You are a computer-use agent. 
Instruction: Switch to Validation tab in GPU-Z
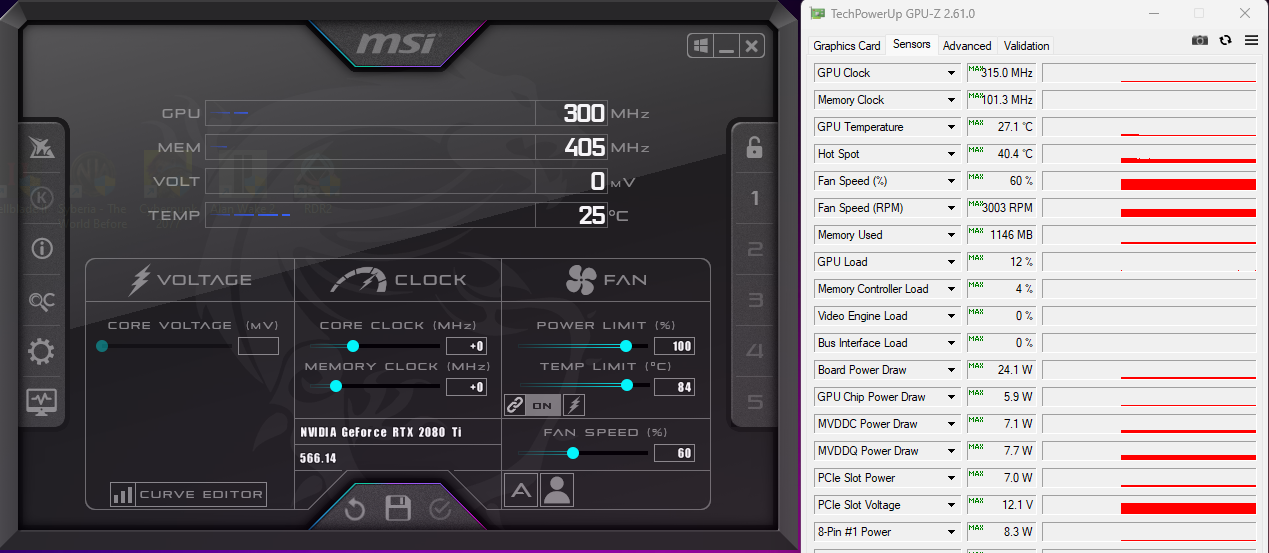pos(1027,46)
